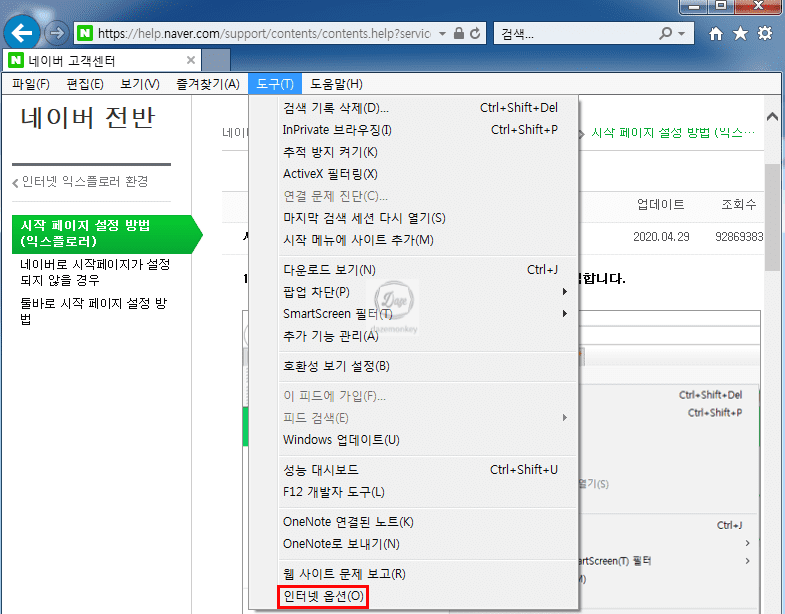Screen dimensions: 785x614
Task: Expand the address bar dropdown arrow
Action: (442, 34)
